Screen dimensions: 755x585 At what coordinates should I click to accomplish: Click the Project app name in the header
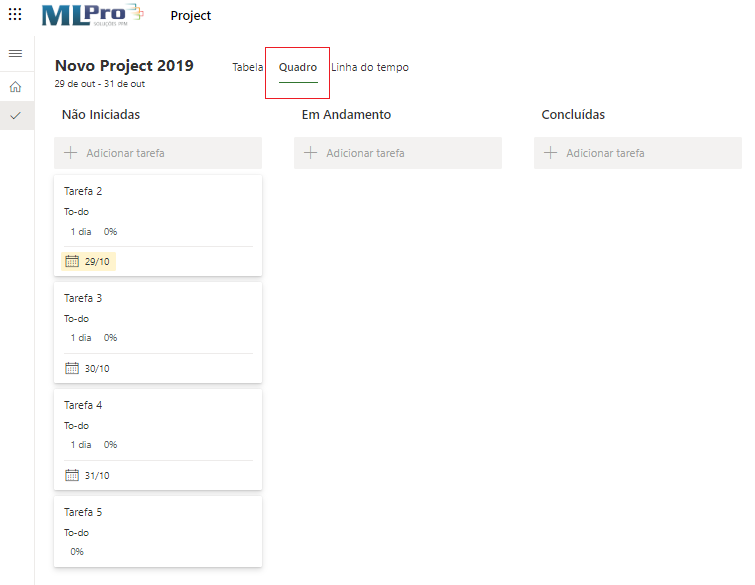point(191,15)
